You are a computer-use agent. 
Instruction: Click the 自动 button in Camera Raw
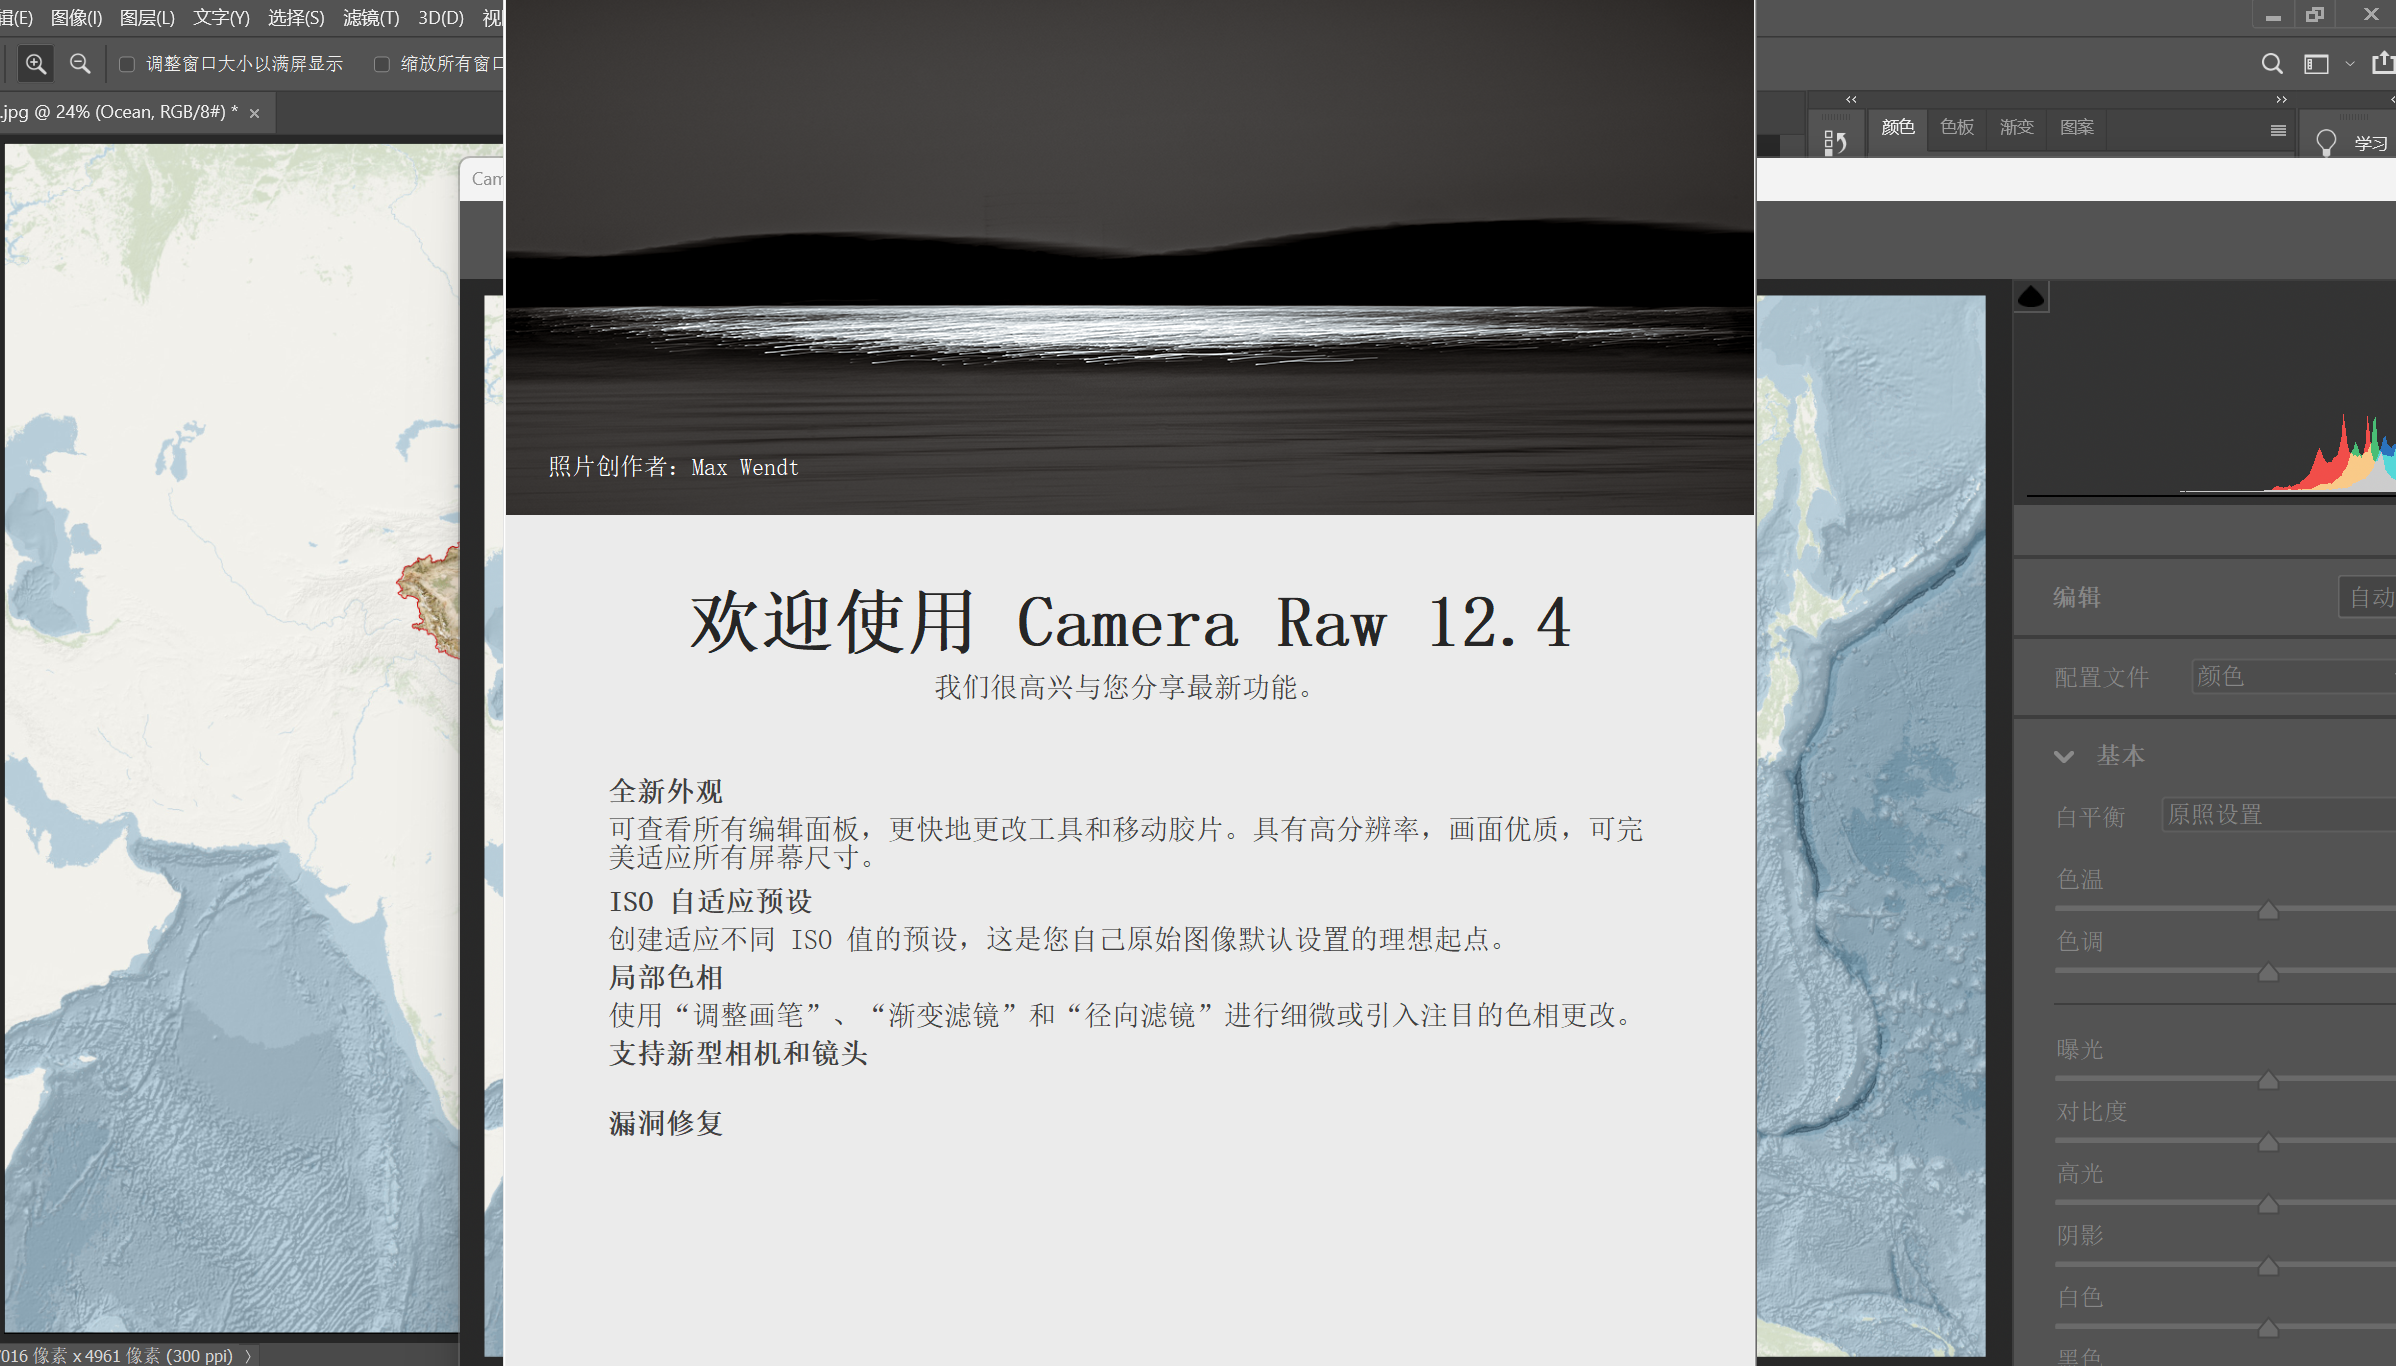tap(2369, 598)
